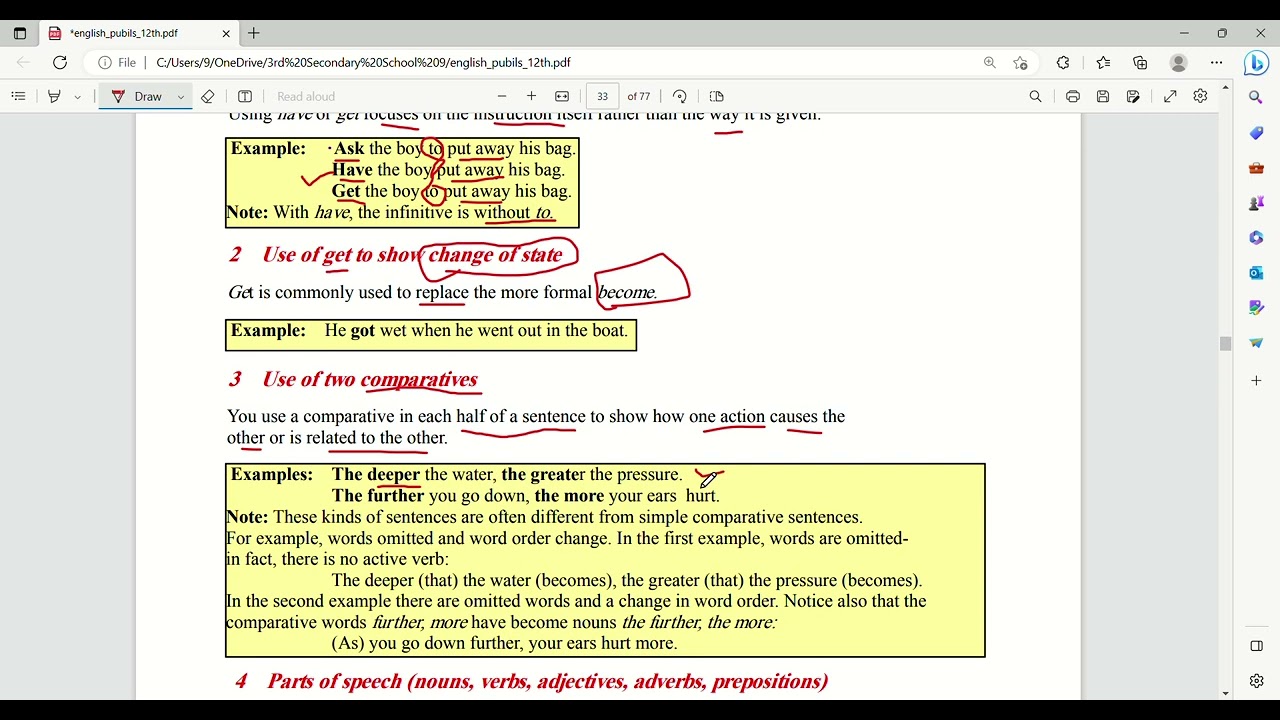
Task: Click the scrollbar up arrow
Action: (x=1225, y=89)
